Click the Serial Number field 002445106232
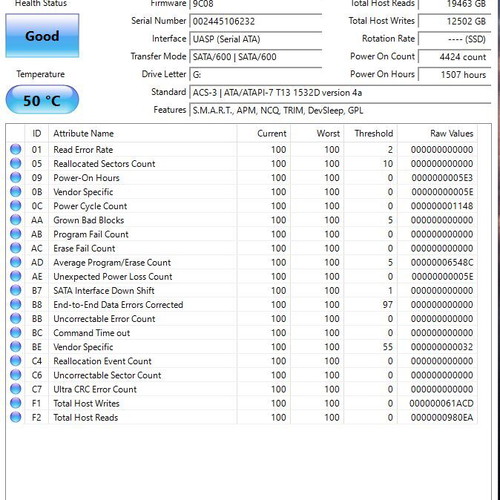This screenshot has height=500, width=500. 256,21
